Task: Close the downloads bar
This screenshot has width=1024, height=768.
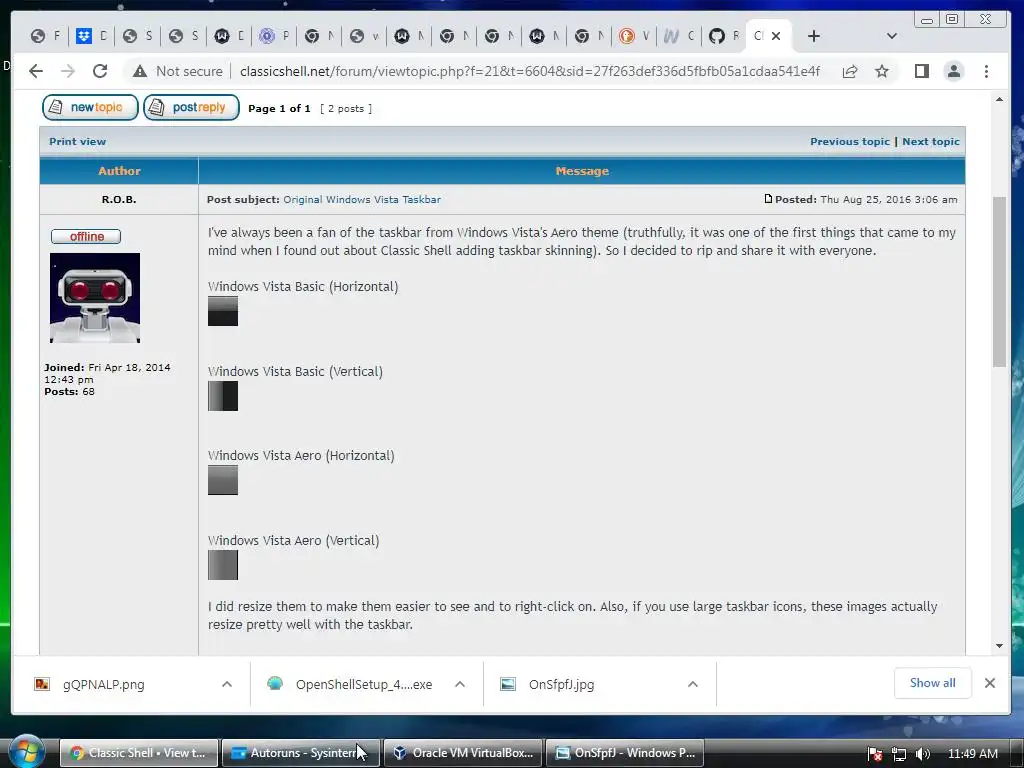Action: 990,683
